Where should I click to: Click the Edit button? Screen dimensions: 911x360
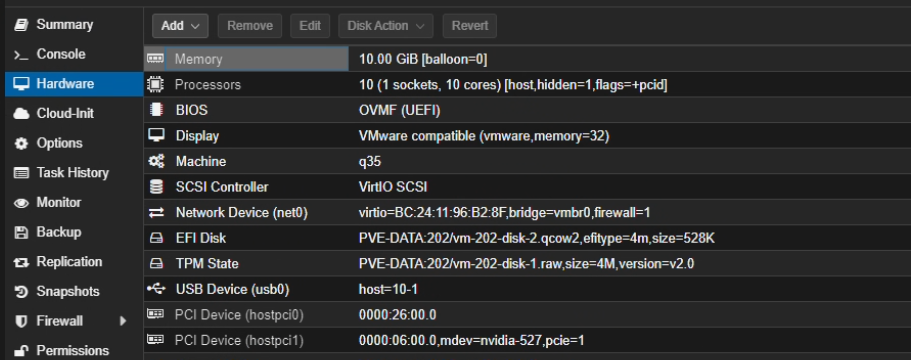coord(310,26)
